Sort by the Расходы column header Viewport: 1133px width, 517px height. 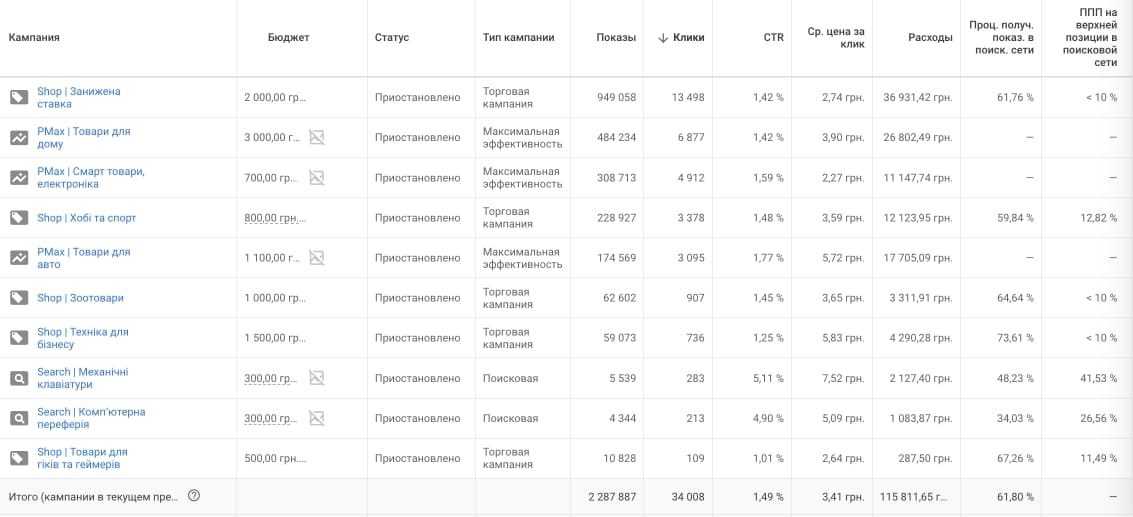coord(930,38)
